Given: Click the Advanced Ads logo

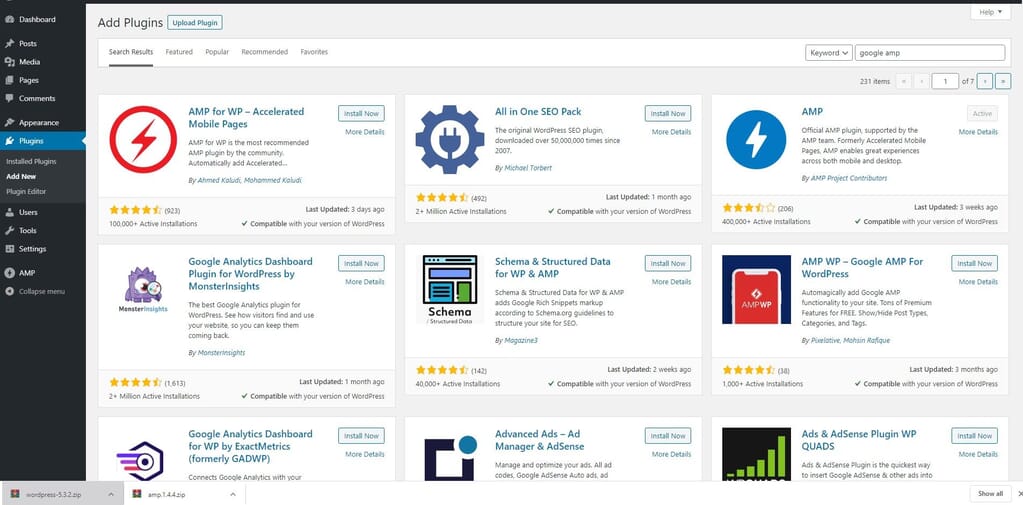Looking at the screenshot, I should pyautogui.click(x=450, y=458).
